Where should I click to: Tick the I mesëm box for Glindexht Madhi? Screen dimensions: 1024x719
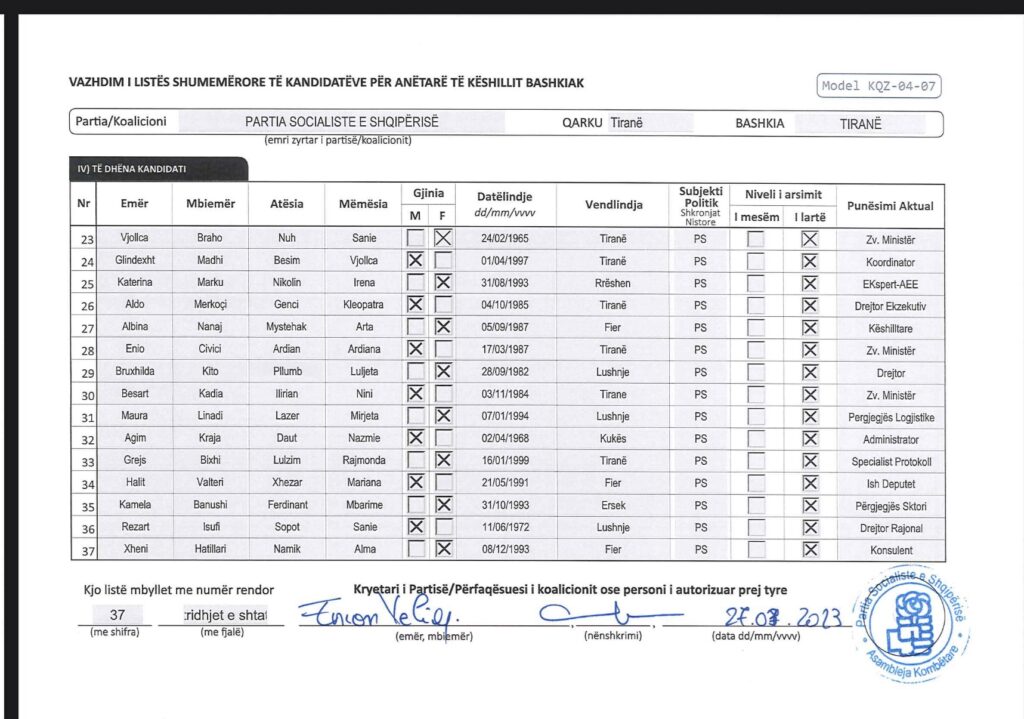pyautogui.click(x=756, y=261)
